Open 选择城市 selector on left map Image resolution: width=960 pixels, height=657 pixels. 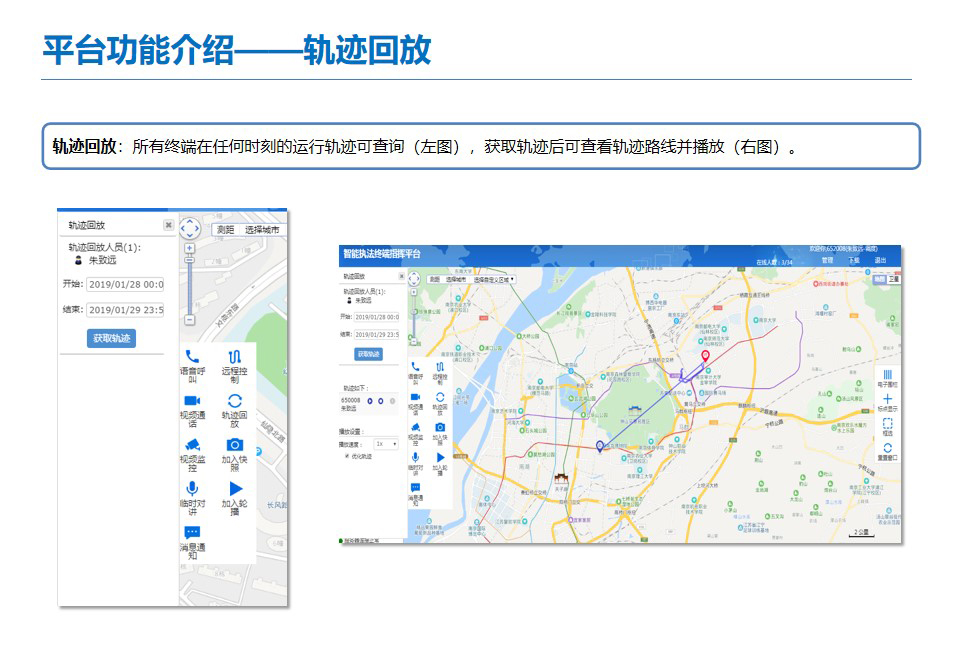pos(262,230)
